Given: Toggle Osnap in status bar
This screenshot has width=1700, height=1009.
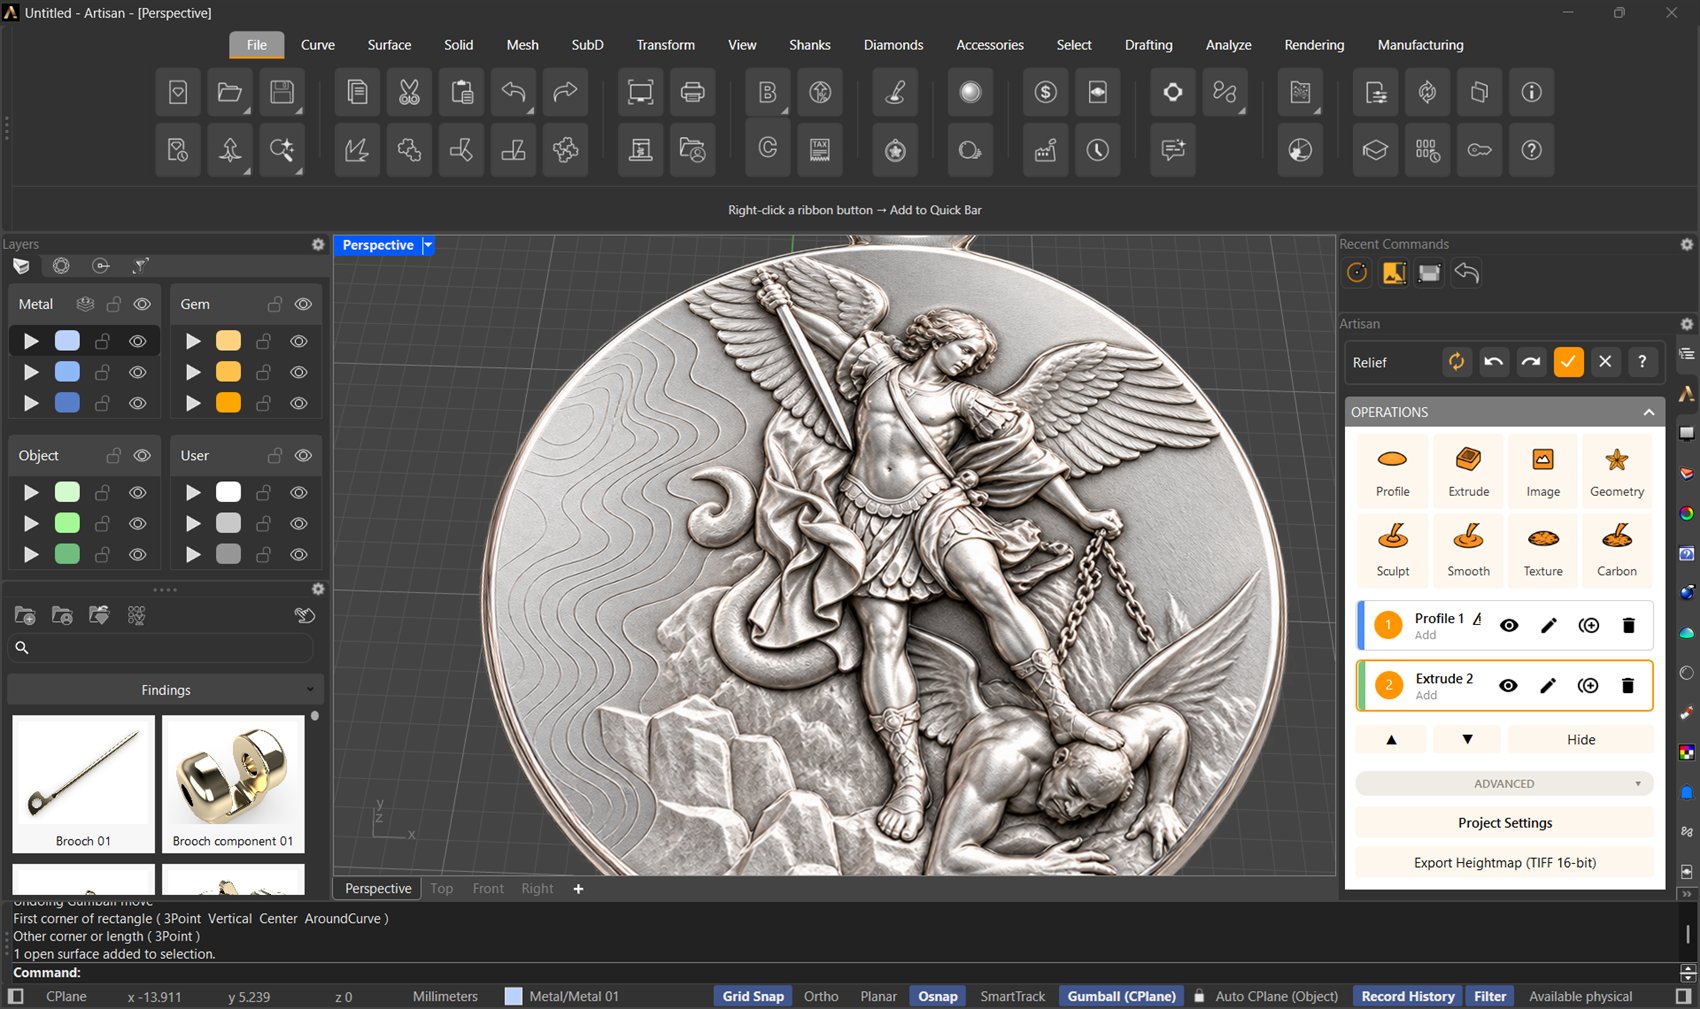Looking at the screenshot, I should (x=938, y=996).
